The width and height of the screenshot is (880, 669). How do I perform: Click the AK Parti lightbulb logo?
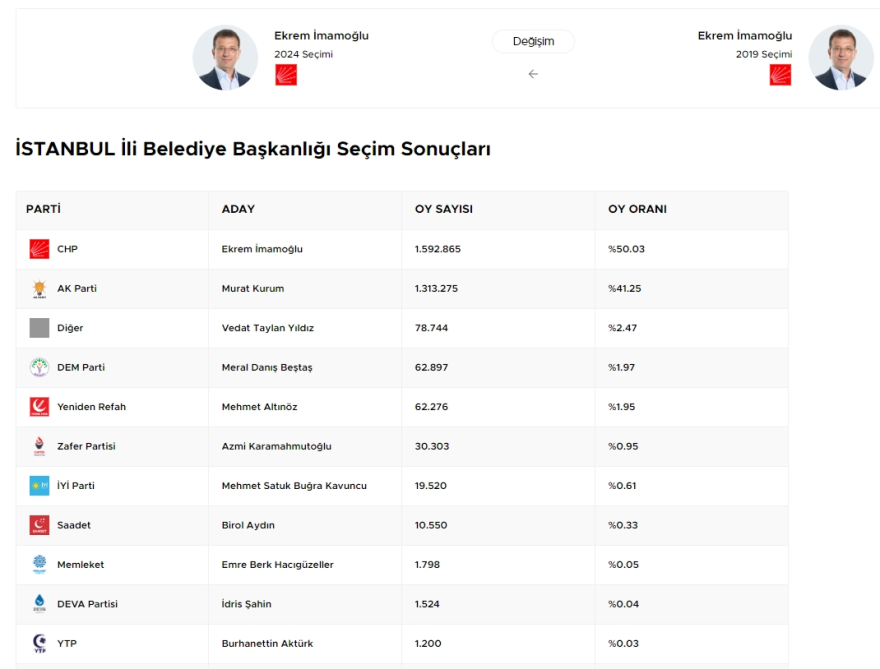click(x=39, y=288)
